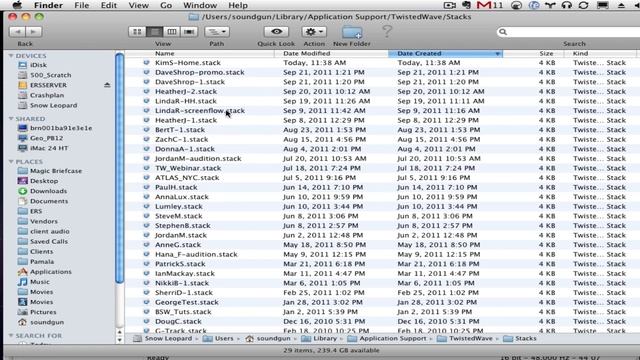Open the Action gear menu
The image size is (640, 360).
pos(314,31)
